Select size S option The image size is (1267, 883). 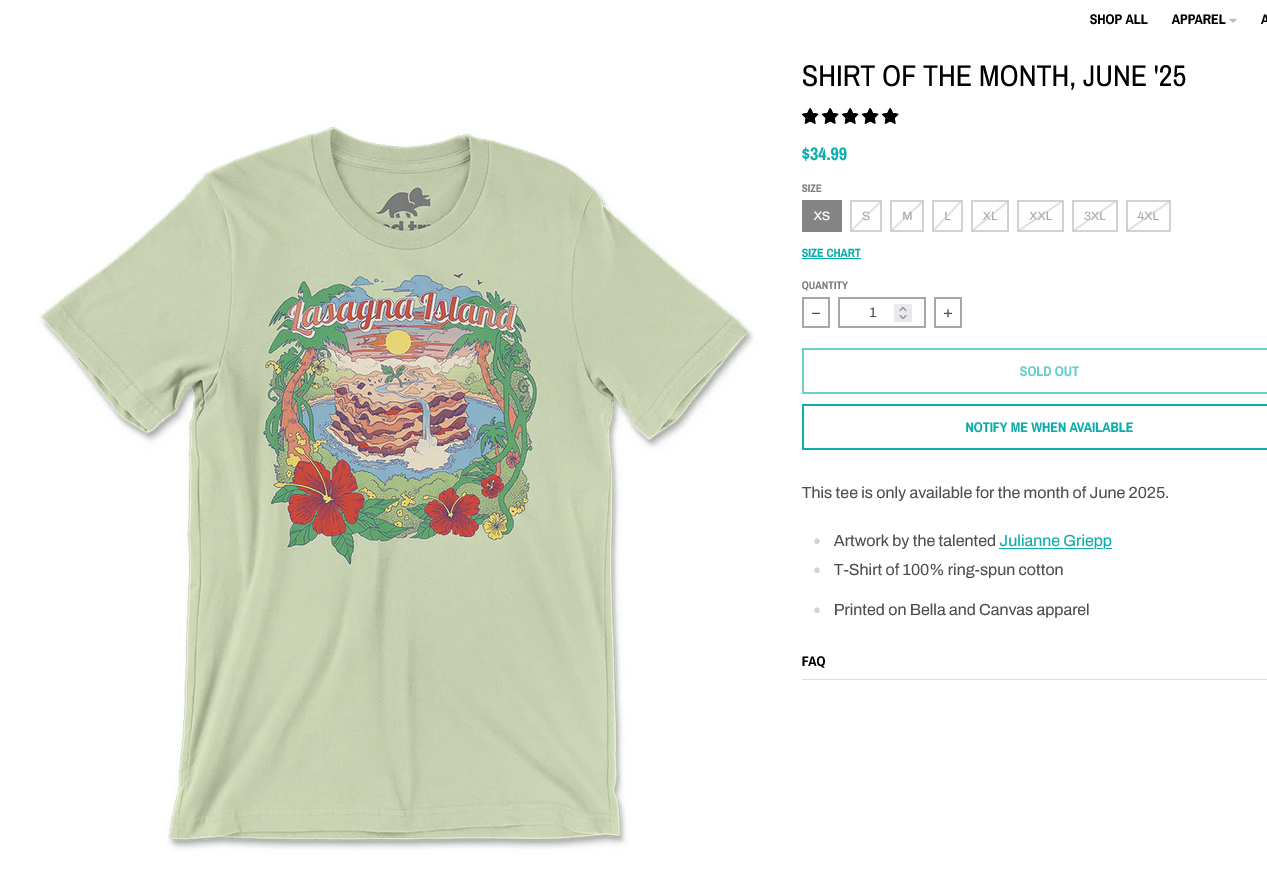tap(866, 216)
